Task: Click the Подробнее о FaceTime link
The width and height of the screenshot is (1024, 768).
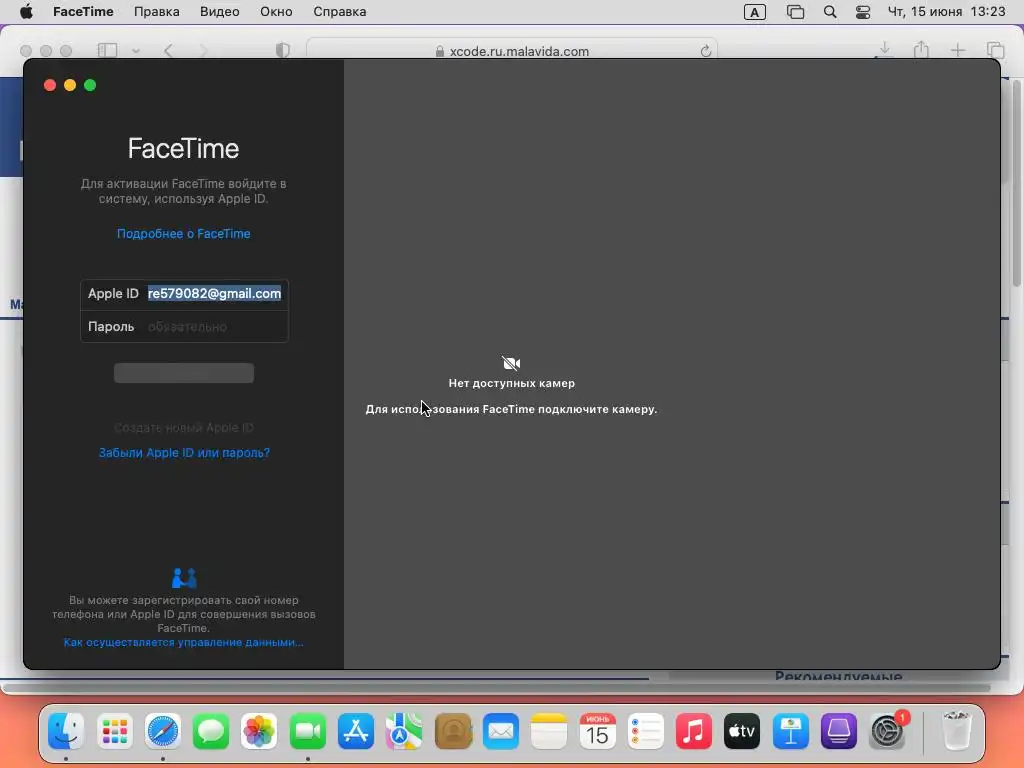Action: pos(184,234)
